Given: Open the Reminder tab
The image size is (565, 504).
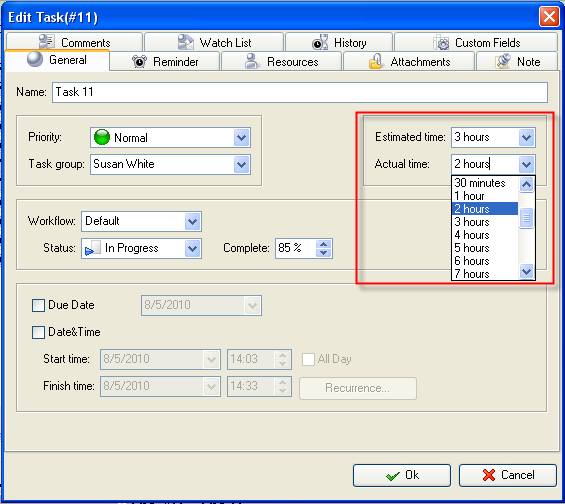Looking at the screenshot, I should coord(165,61).
